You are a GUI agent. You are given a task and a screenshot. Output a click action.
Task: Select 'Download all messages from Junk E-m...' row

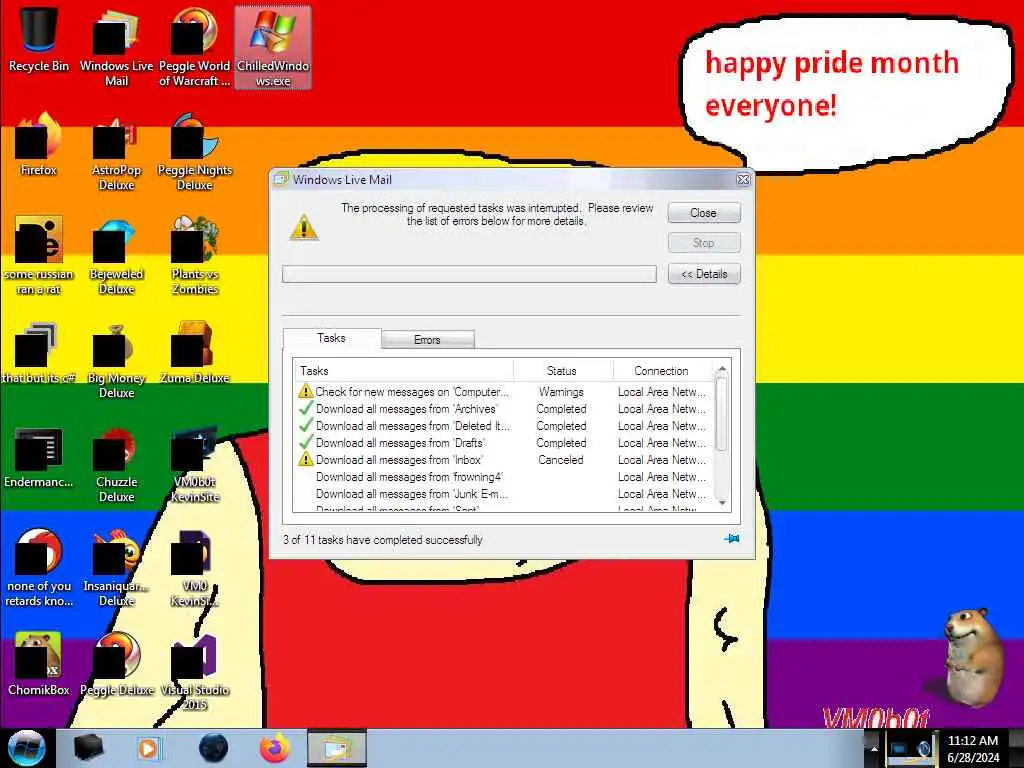pyautogui.click(x=504, y=494)
